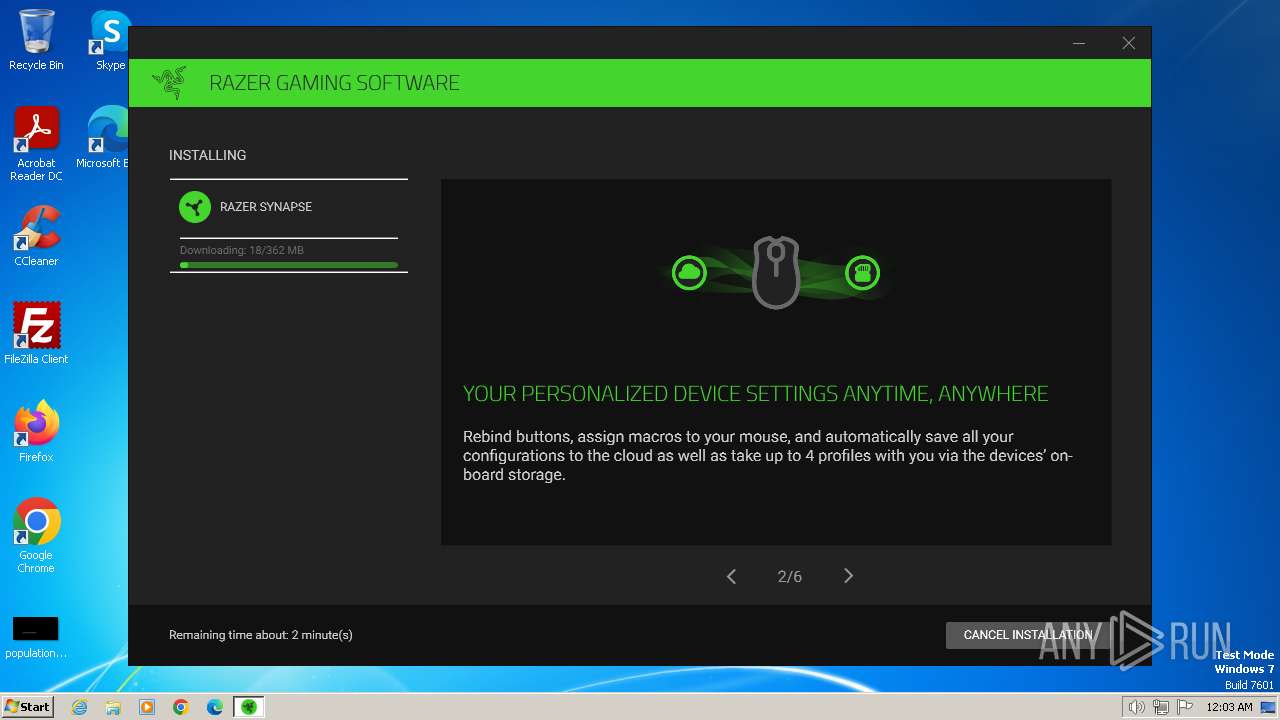Click the RAZER GAMING SOFTWARE title
This screenshot has width=1280, height=720.
pos(334,83)
